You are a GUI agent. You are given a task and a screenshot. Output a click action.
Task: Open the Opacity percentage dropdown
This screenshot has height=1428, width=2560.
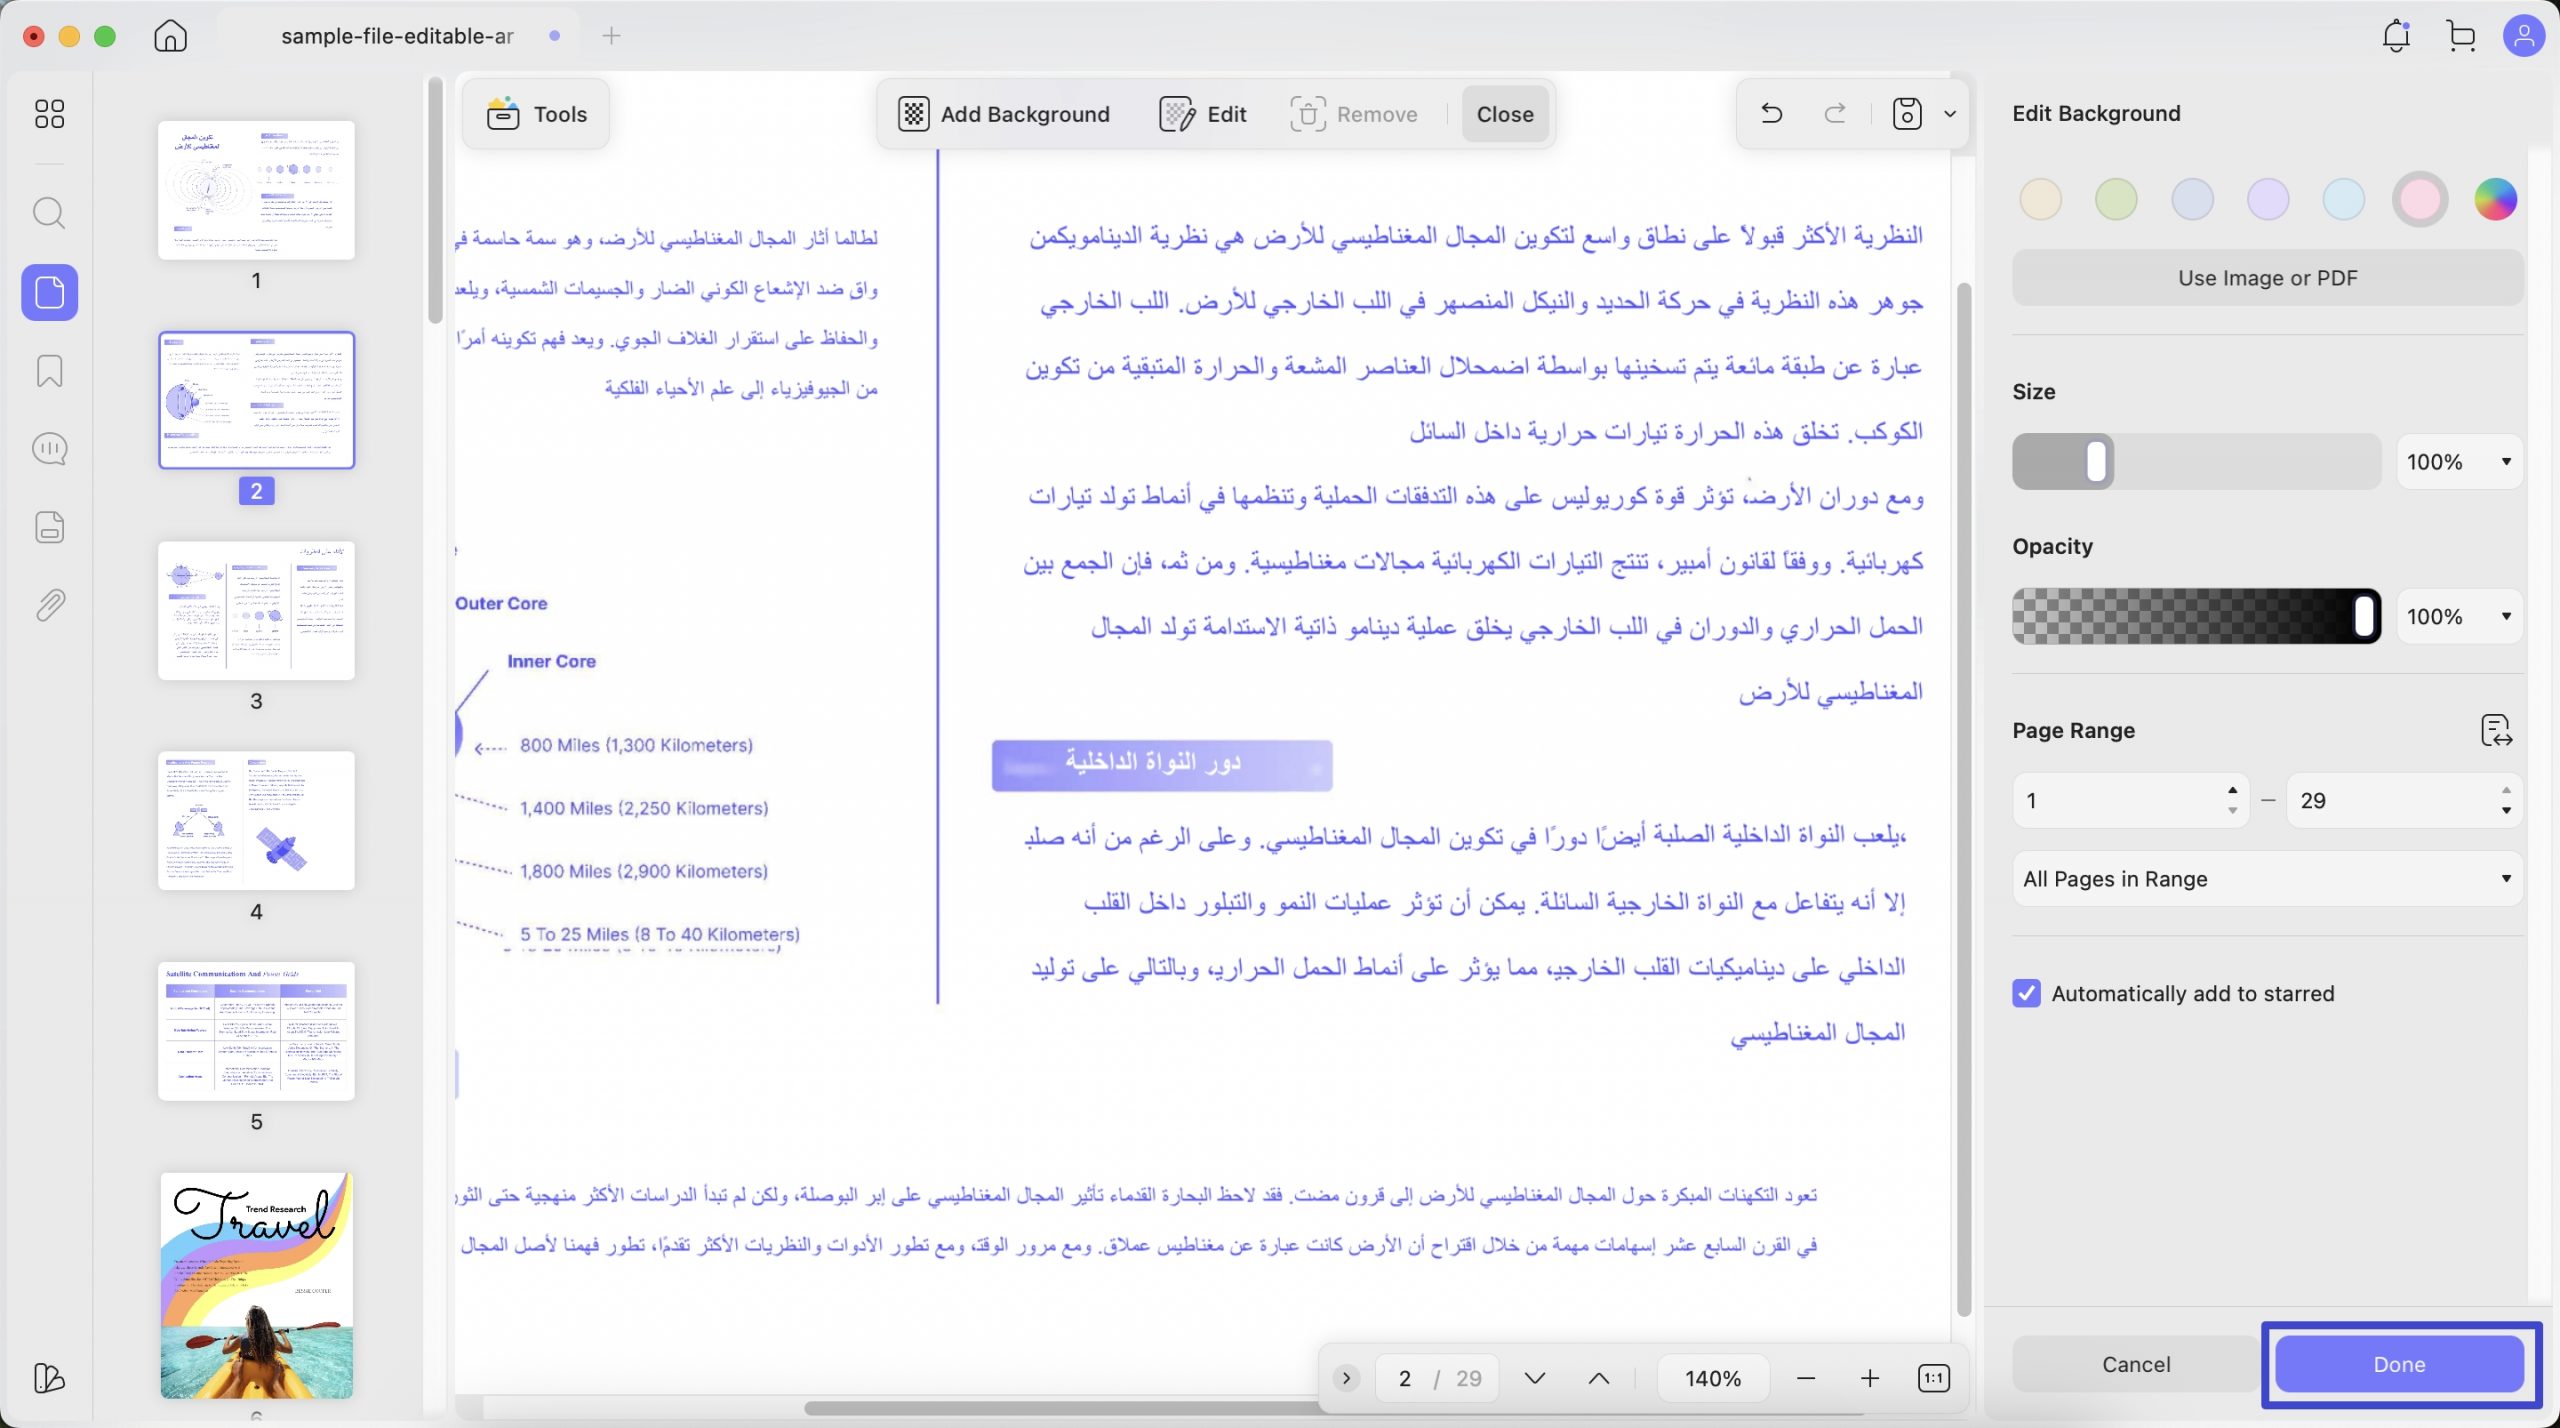2459,616
